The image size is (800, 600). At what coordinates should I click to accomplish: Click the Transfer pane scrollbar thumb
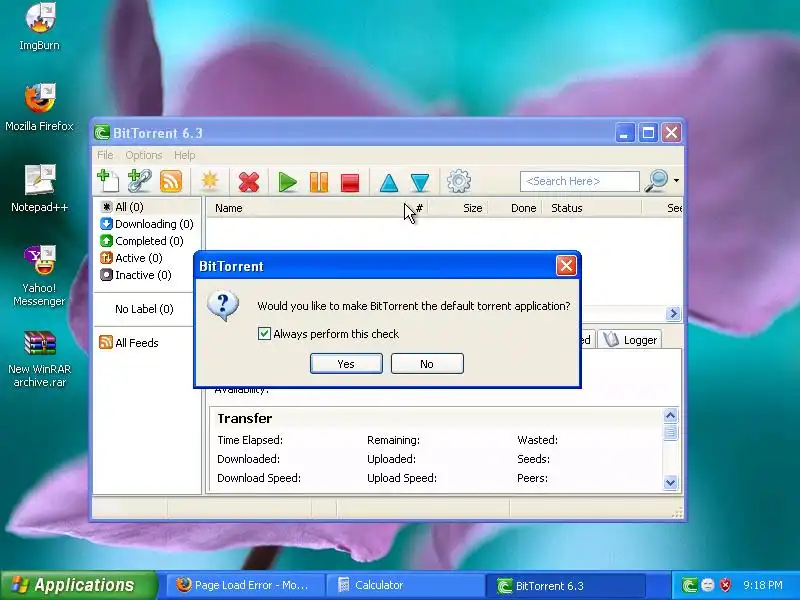pos(670,432)
